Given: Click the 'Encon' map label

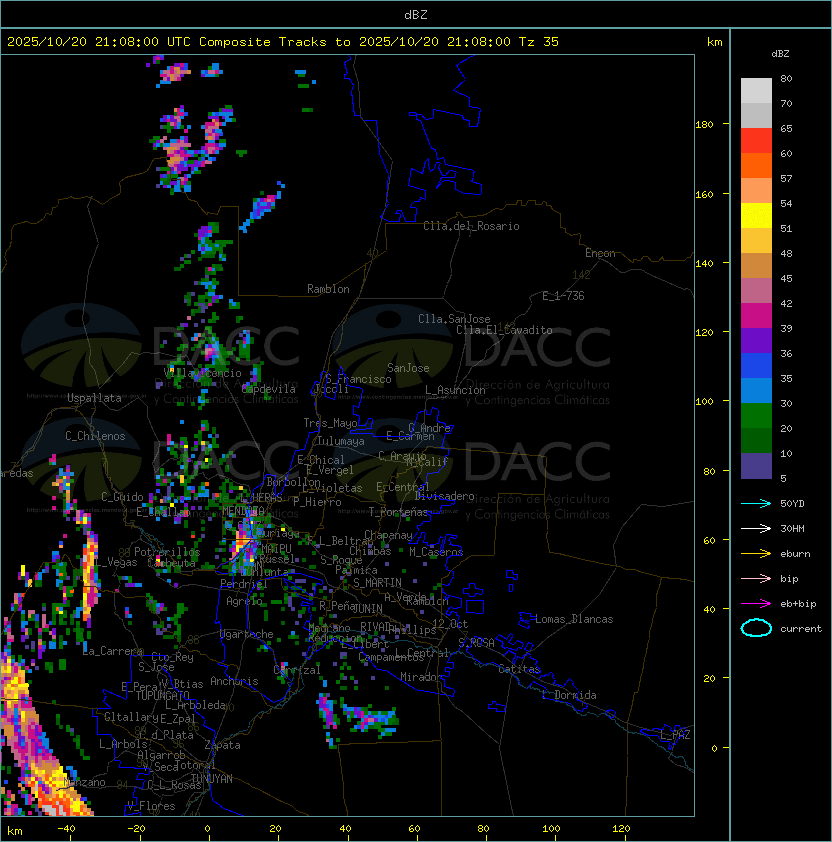Looking at the screenshot, I should click(600, 253).
